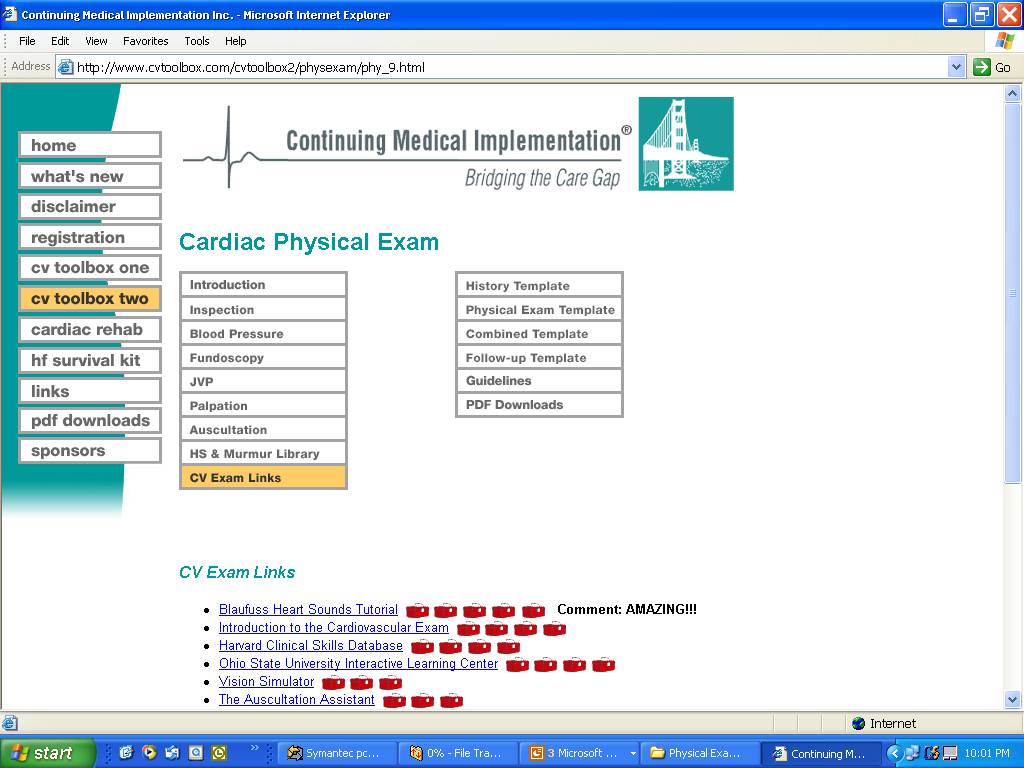Open the HS & Murmur Library

[x=263, y=454]
